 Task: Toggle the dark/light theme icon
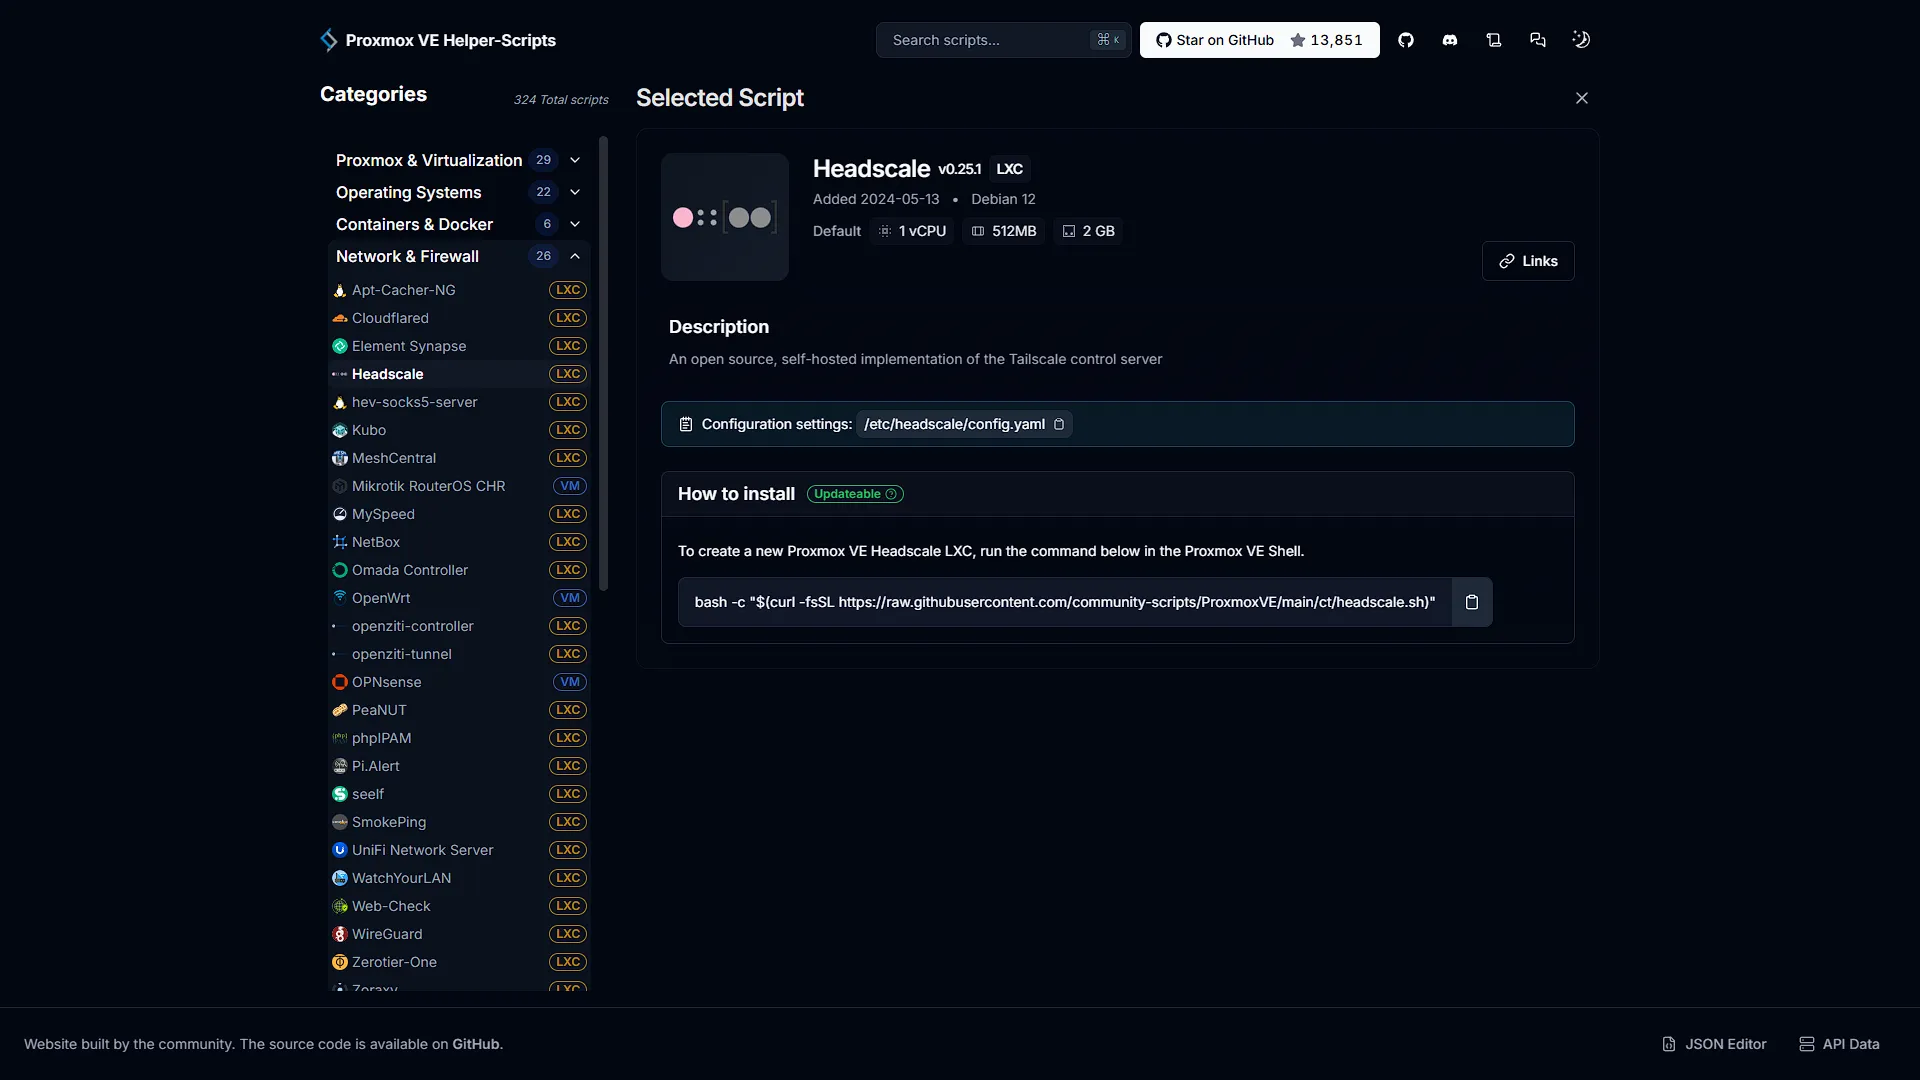[x=1581, y=40]
